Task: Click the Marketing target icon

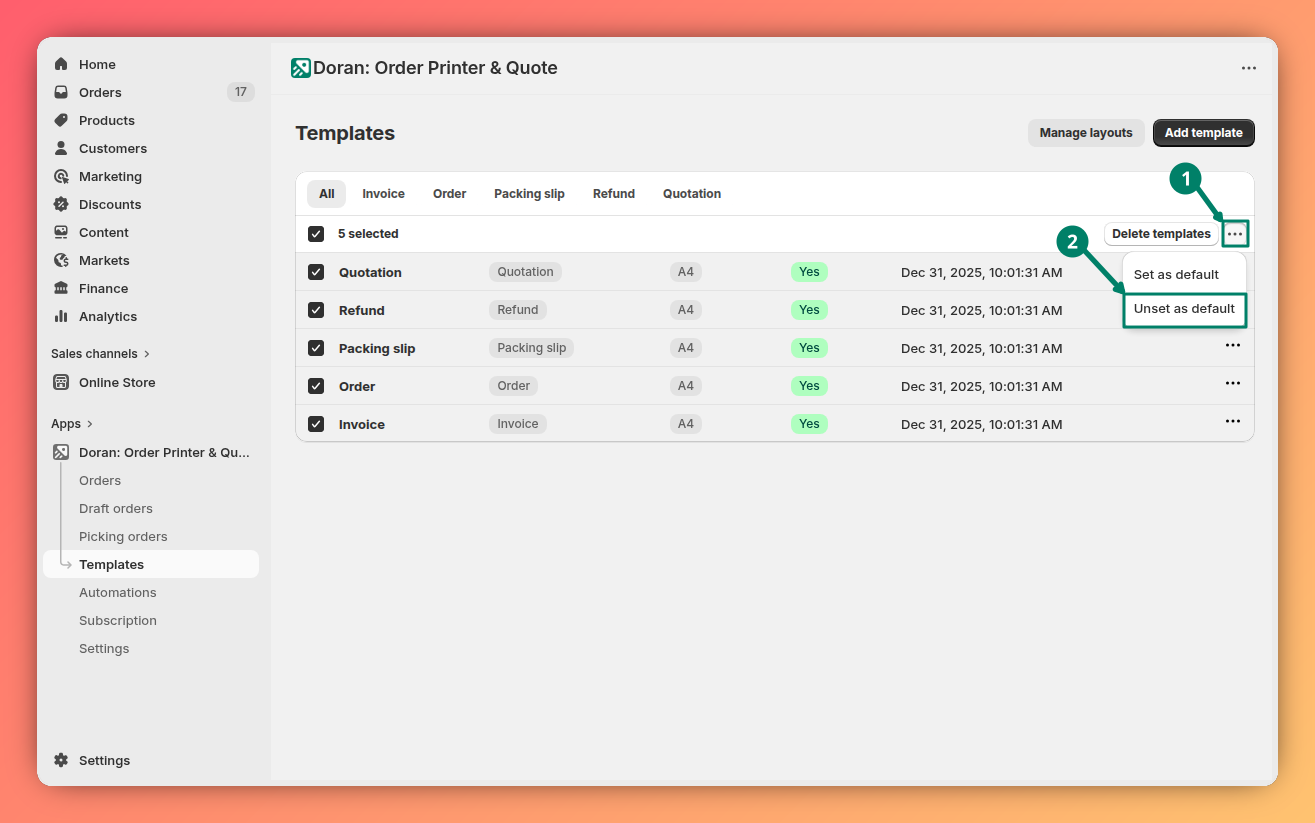Action: [x=61, y=176]
